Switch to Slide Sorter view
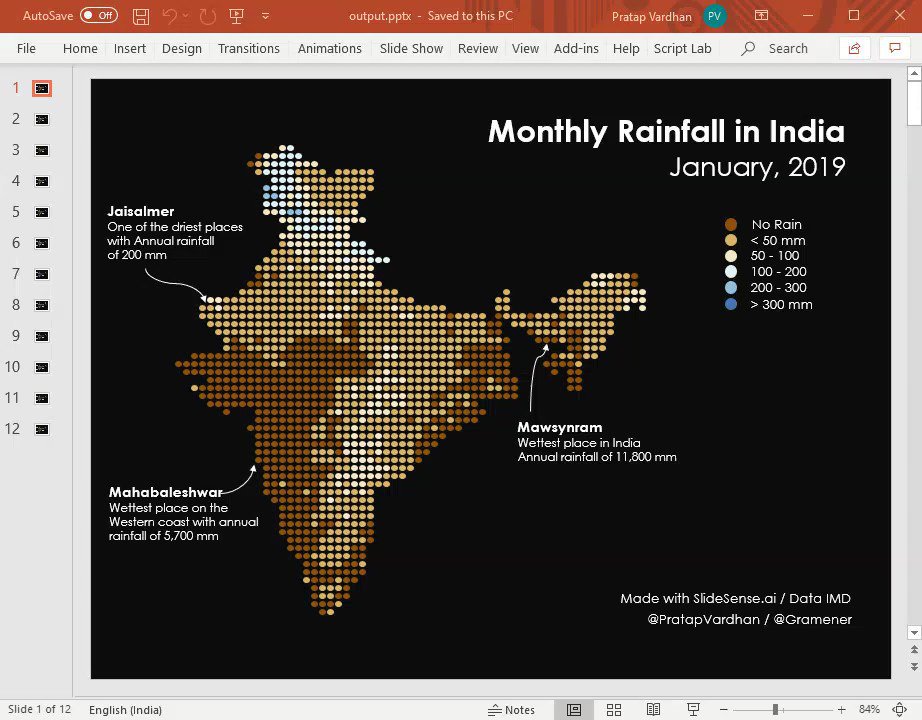Screen dimensions: 922x720 point(614,710)
